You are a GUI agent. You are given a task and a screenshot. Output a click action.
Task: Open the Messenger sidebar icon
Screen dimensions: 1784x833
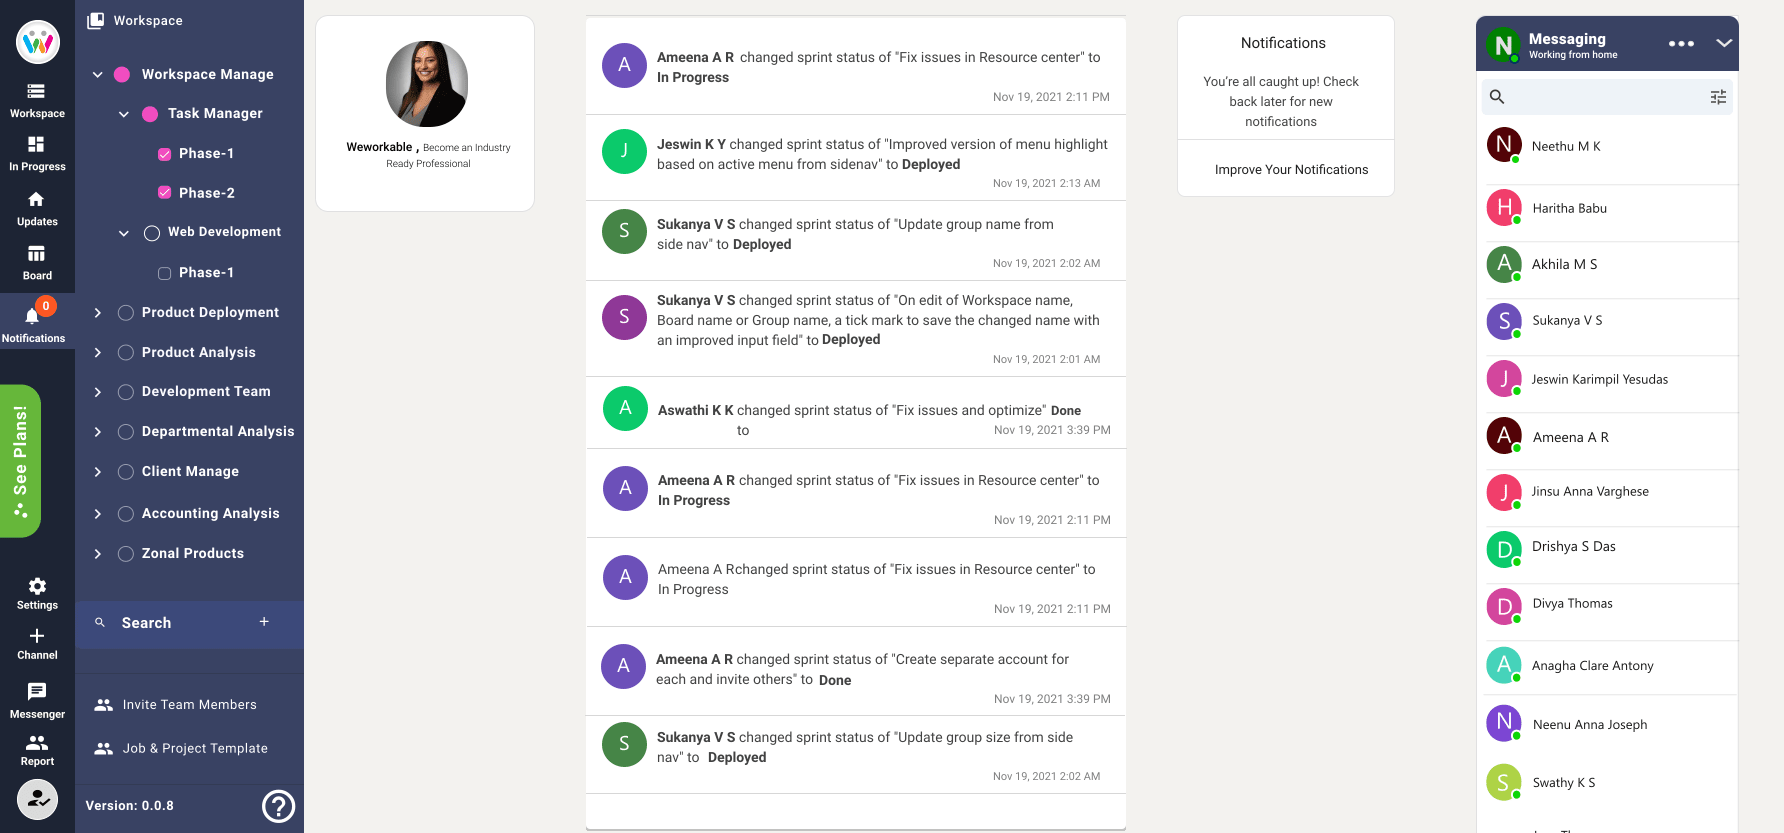(37, 692)
